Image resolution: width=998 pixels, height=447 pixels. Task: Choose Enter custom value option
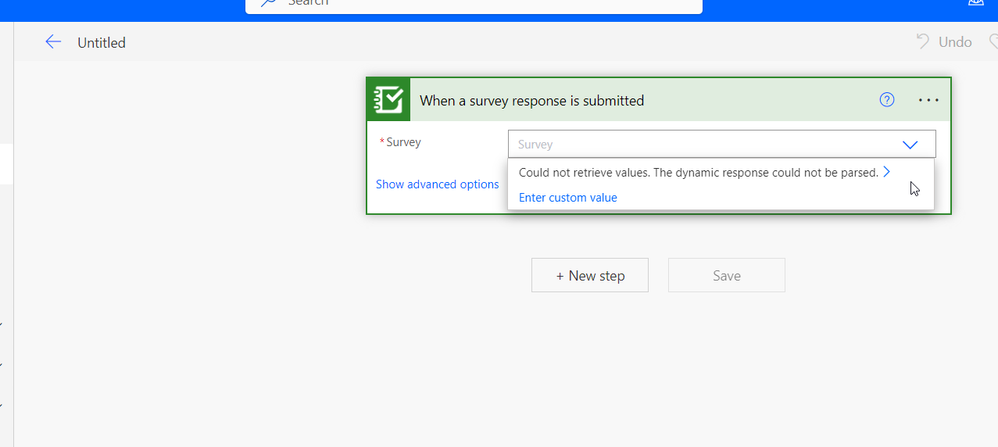[x=568, y=198]
